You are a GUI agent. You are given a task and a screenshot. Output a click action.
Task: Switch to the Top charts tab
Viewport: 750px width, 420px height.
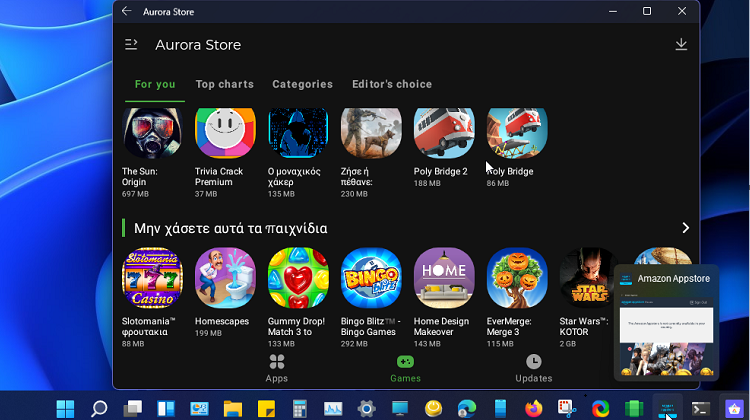224,84
